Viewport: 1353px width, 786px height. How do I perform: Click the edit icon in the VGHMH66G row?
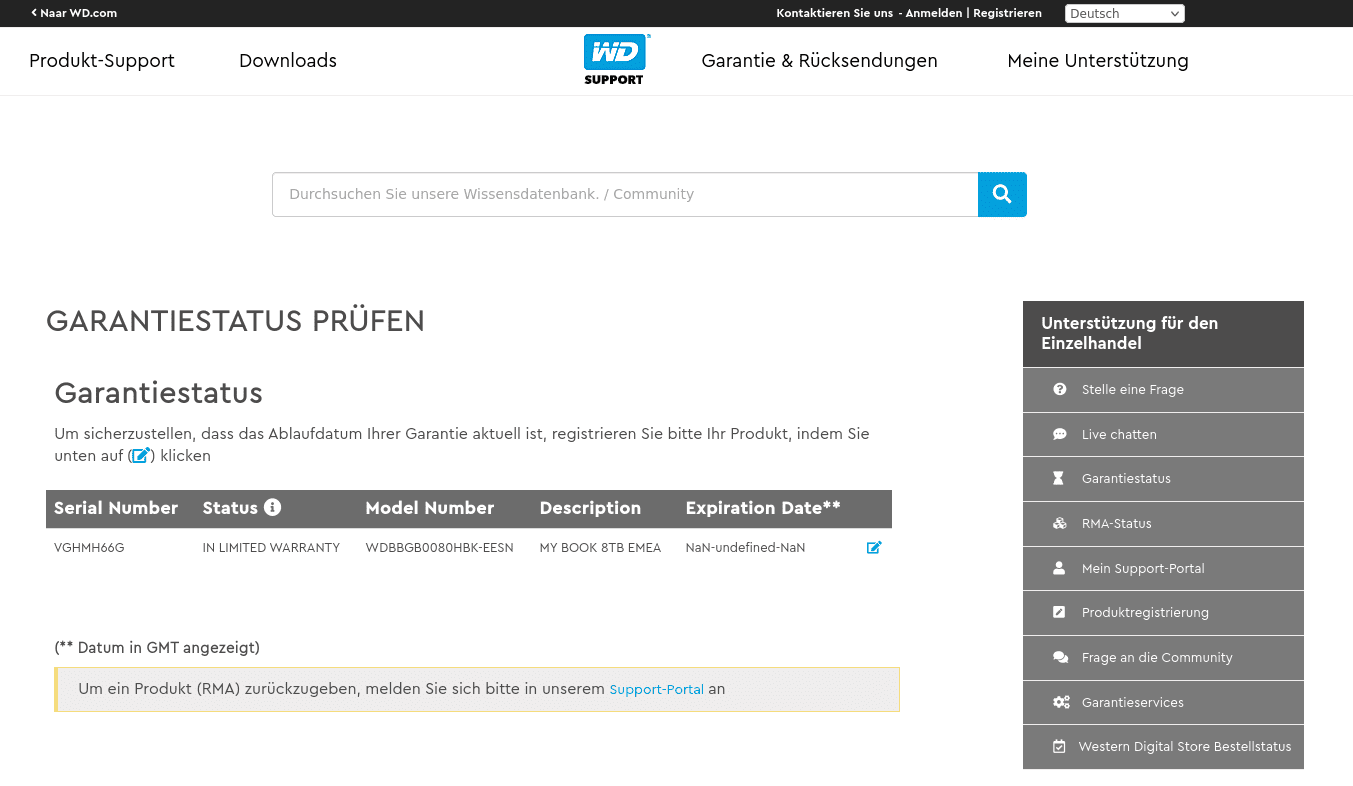pos(874,547)
